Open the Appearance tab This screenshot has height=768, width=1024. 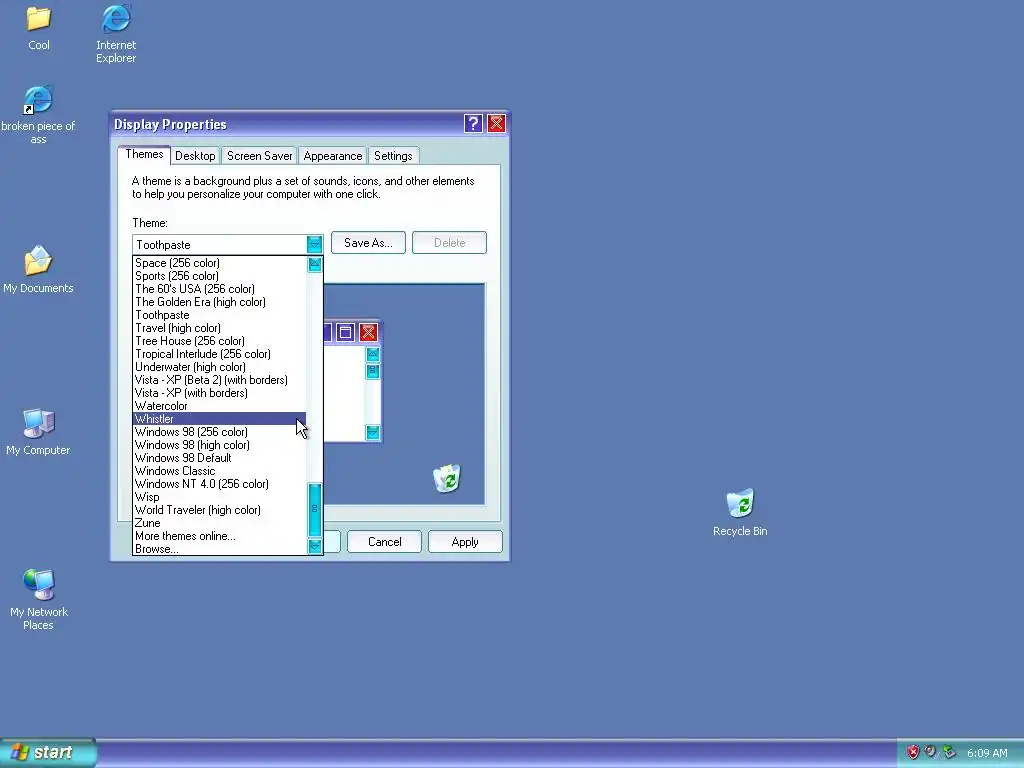[332, 156]
